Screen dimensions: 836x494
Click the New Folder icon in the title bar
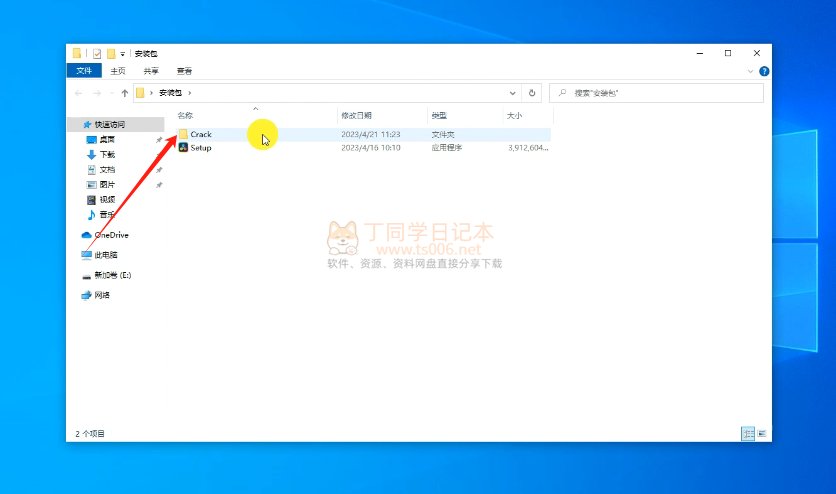110,53
